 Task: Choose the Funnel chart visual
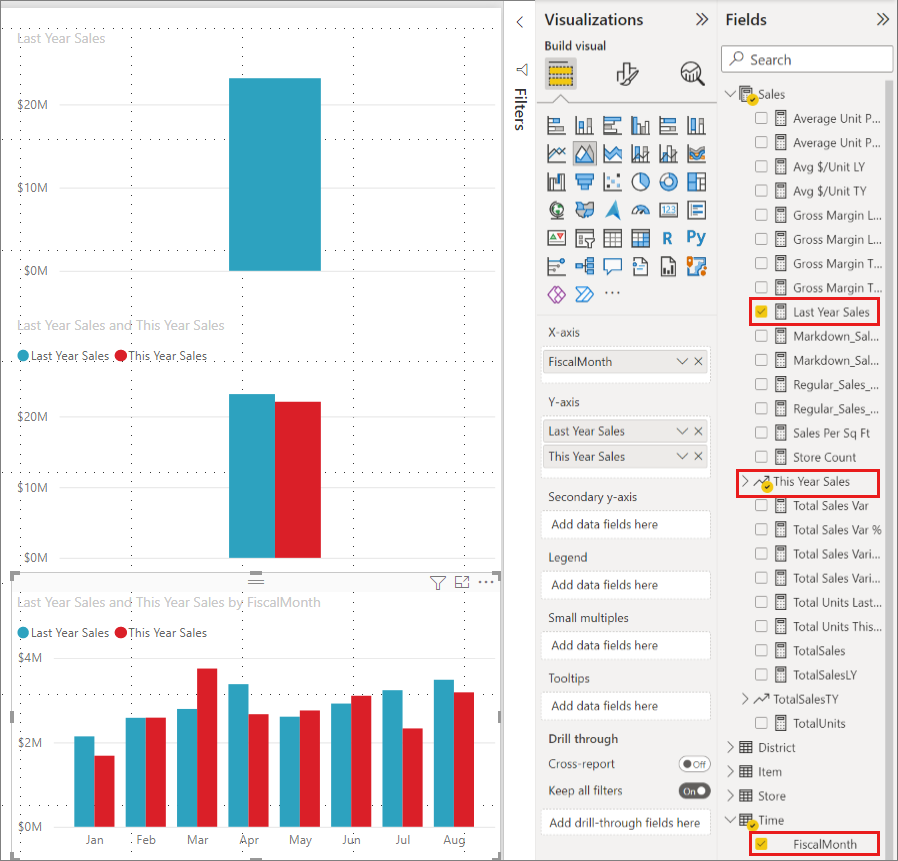click(x=584, y=182)
